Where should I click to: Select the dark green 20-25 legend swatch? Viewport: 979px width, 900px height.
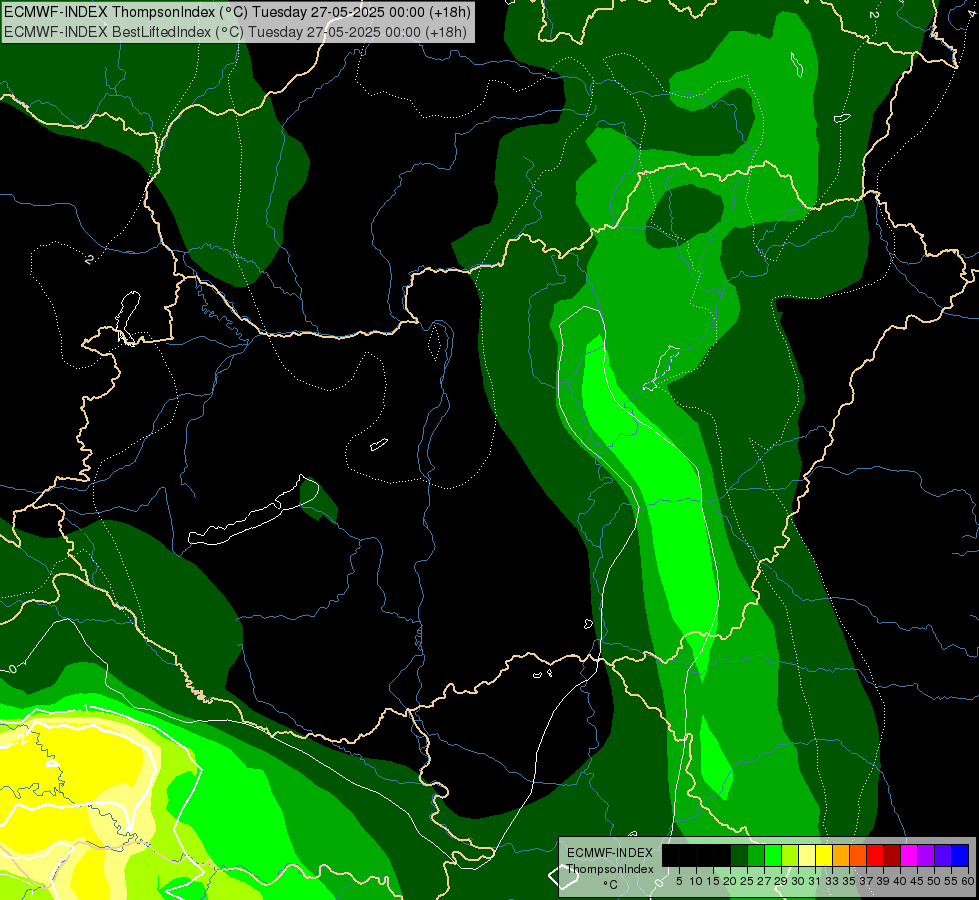point(739,855)
